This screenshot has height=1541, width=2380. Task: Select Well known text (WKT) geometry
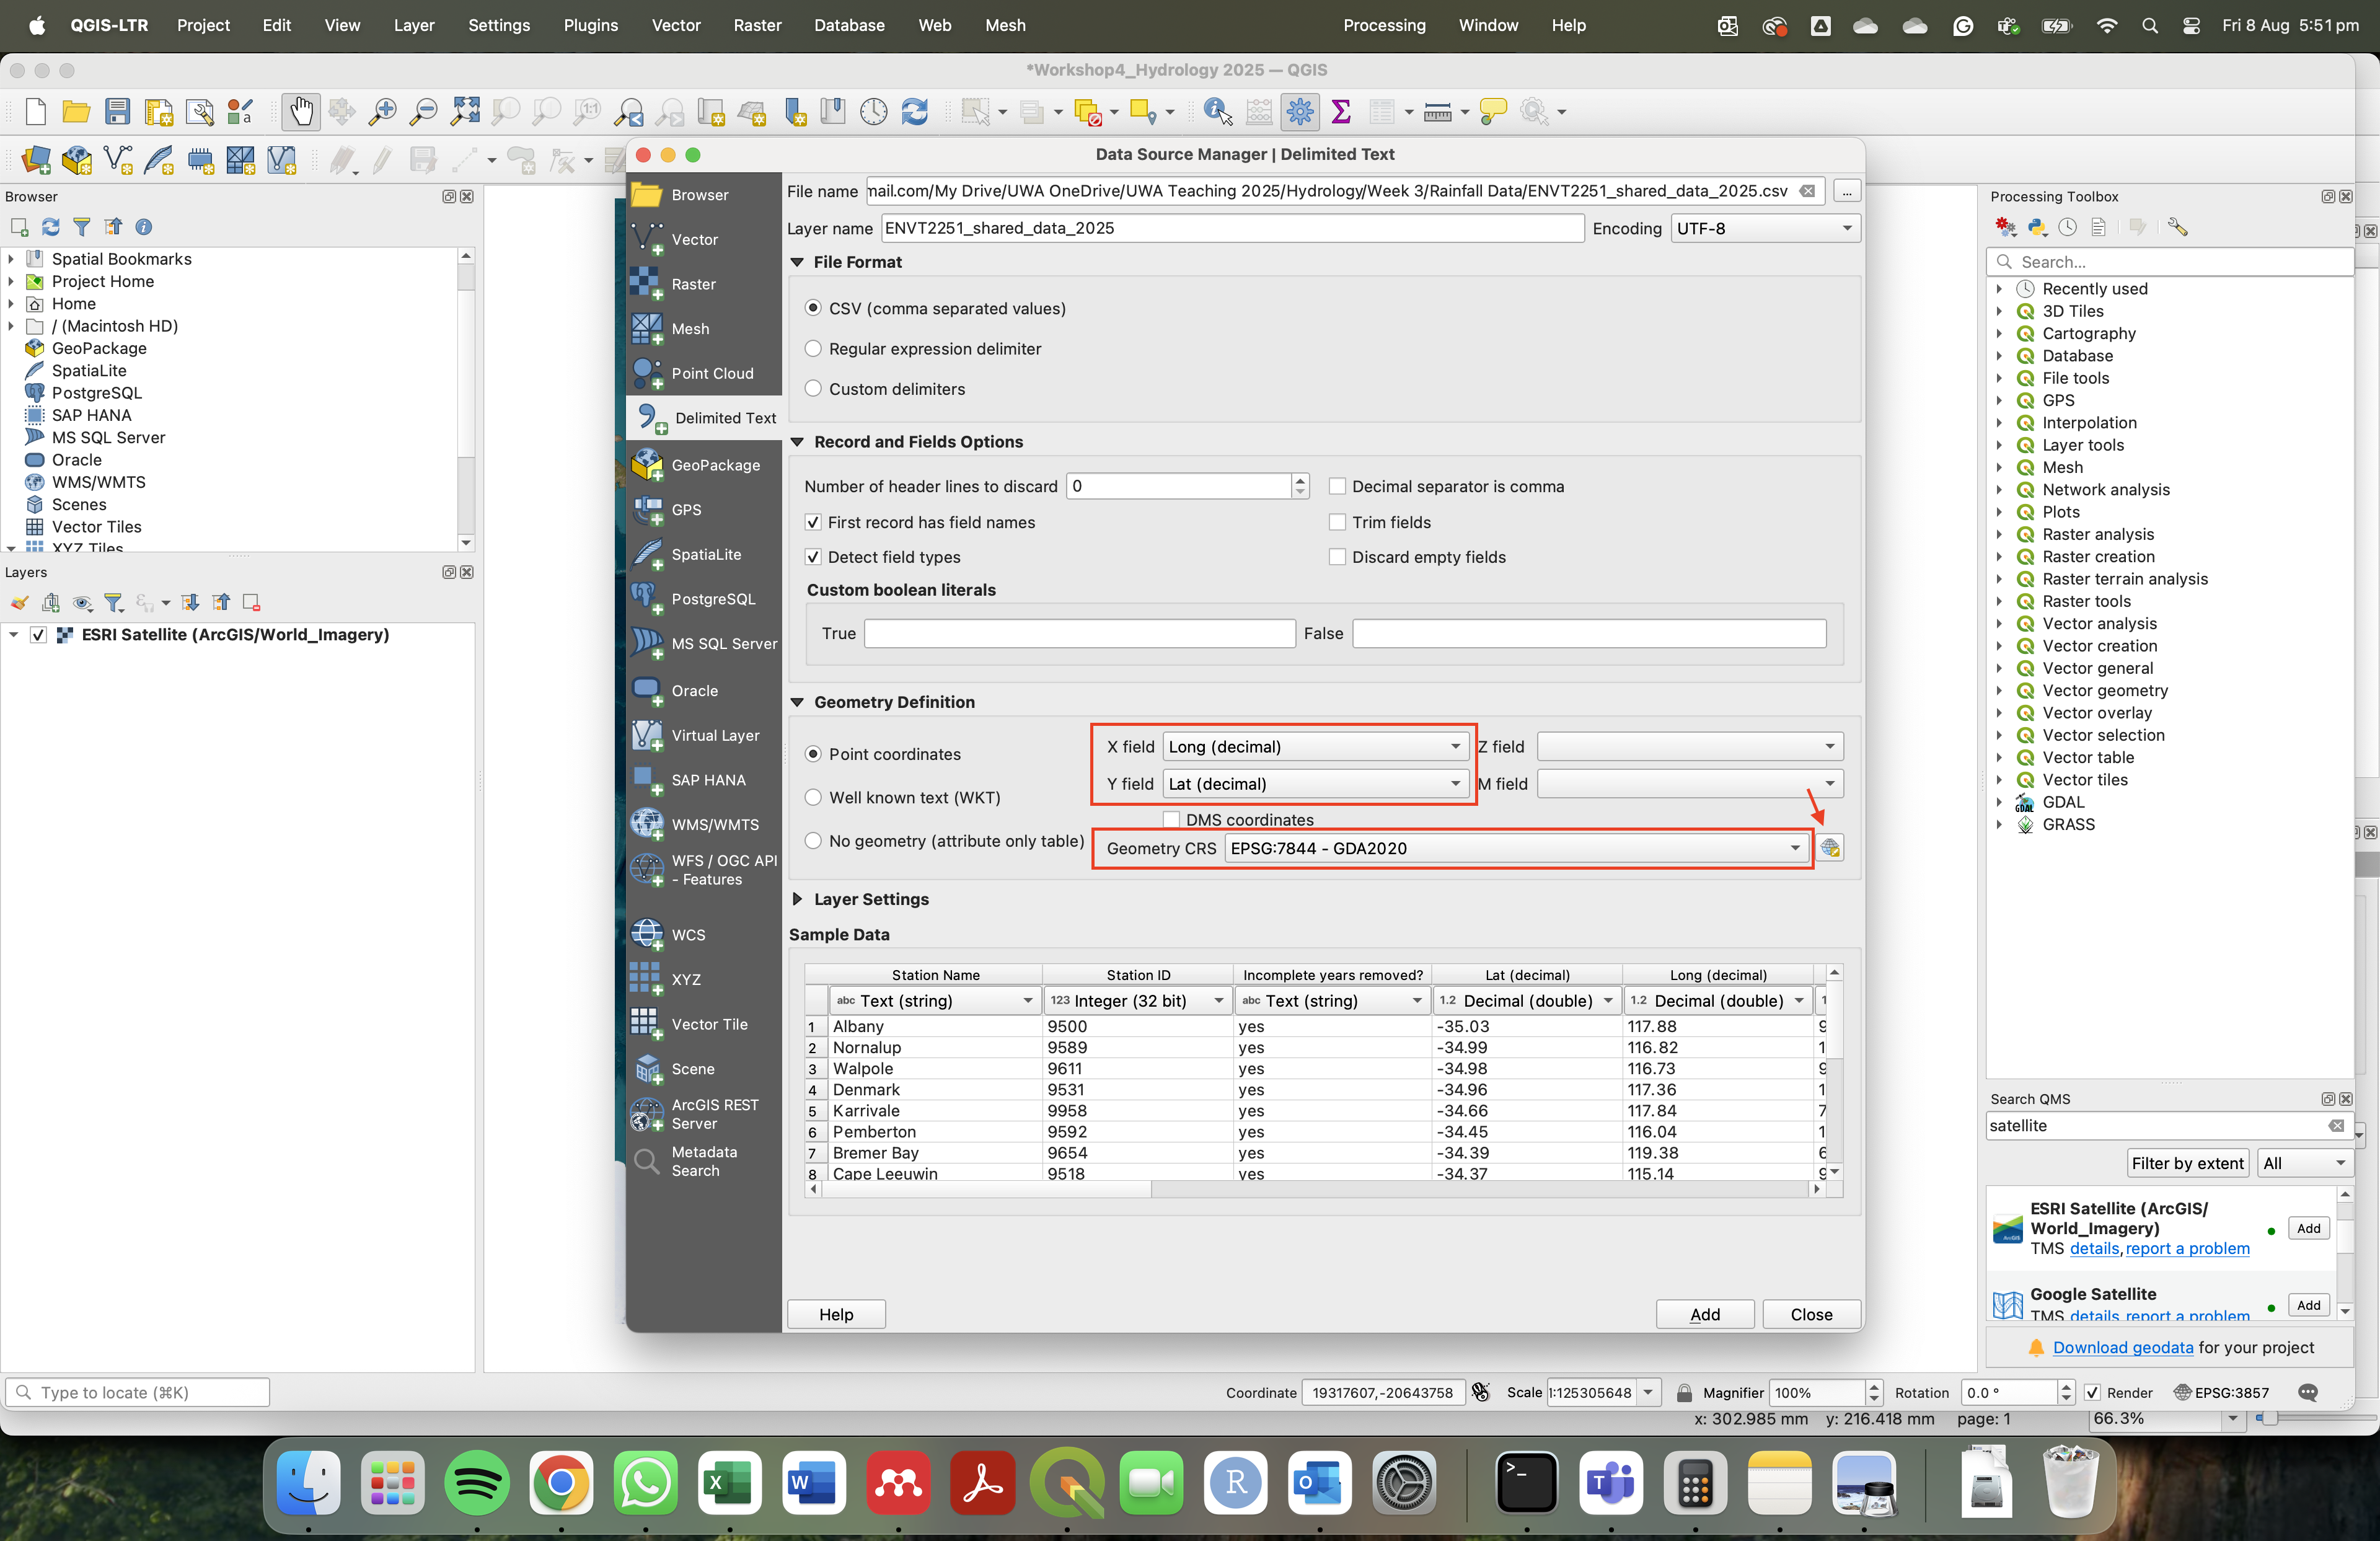tap(813, 798)
